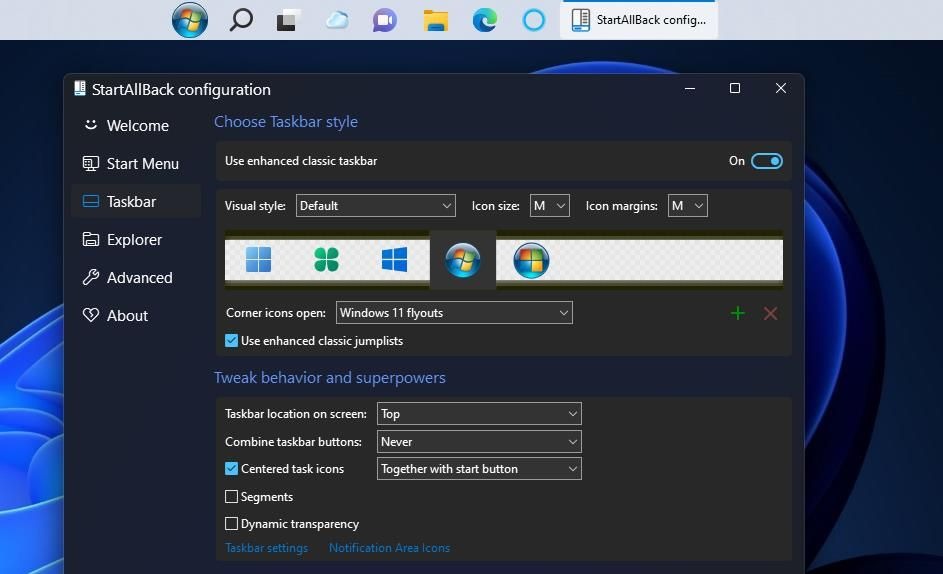
Task: Open taskbar Search magnifier
Action: pyautogui.click(x=241, y=20)
